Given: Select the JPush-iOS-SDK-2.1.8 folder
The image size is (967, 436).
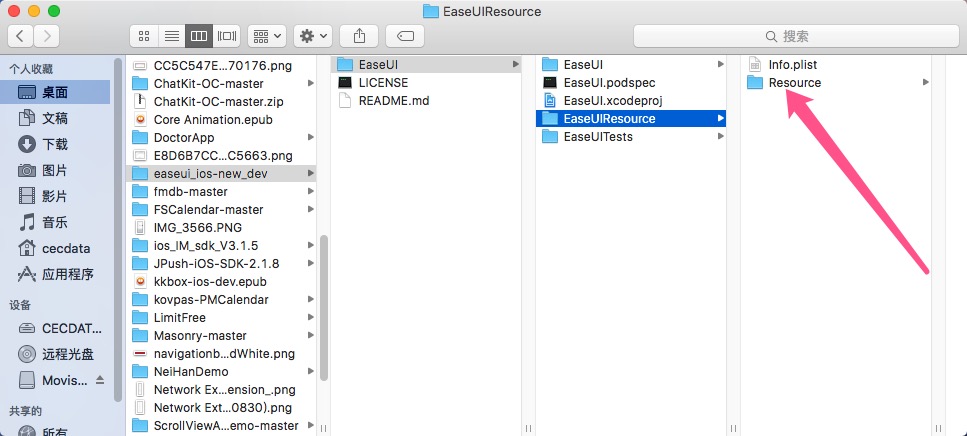Looking at the screenshot, I should pos(221,263).
